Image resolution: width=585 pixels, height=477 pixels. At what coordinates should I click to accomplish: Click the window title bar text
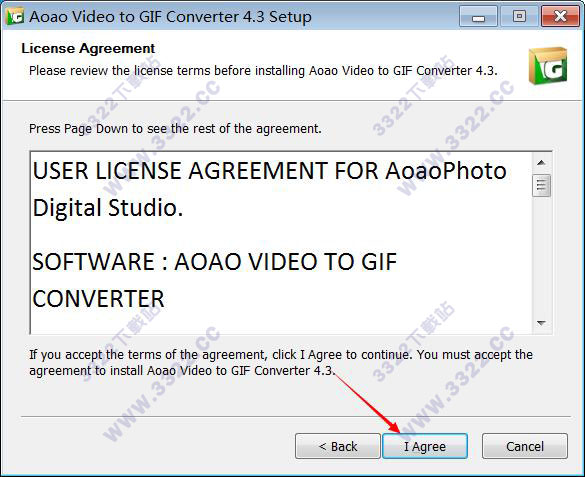pos(170,17)
